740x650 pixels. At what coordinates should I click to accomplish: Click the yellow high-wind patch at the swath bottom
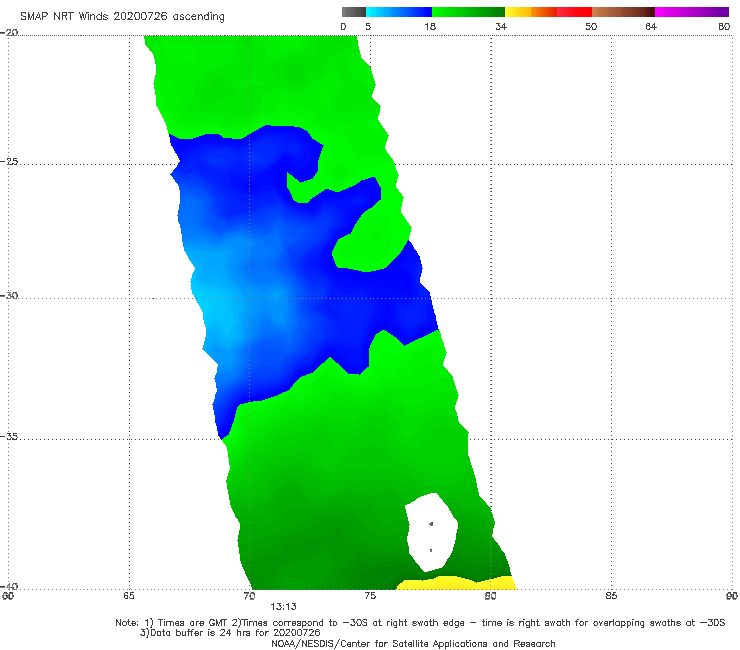tap(456, 583)
